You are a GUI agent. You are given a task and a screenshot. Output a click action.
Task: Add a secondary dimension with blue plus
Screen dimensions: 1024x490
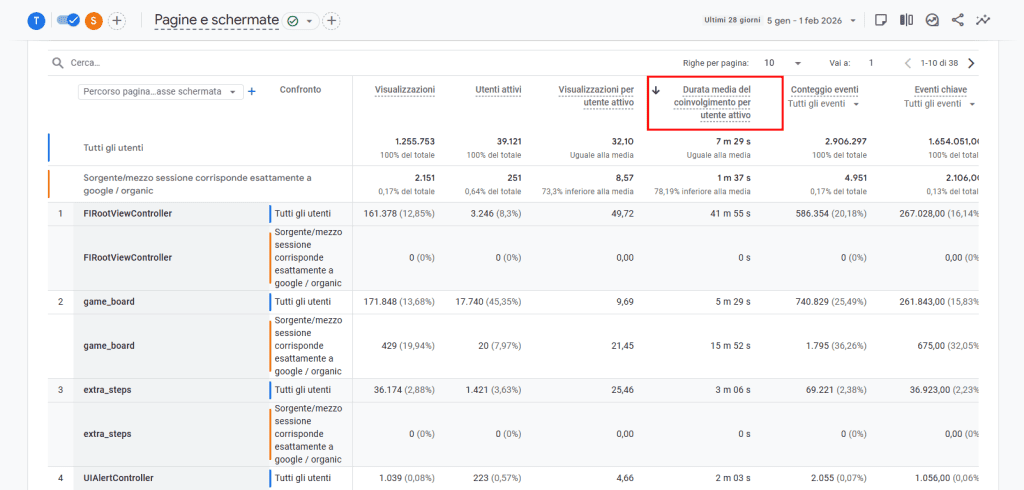point(252,91)
